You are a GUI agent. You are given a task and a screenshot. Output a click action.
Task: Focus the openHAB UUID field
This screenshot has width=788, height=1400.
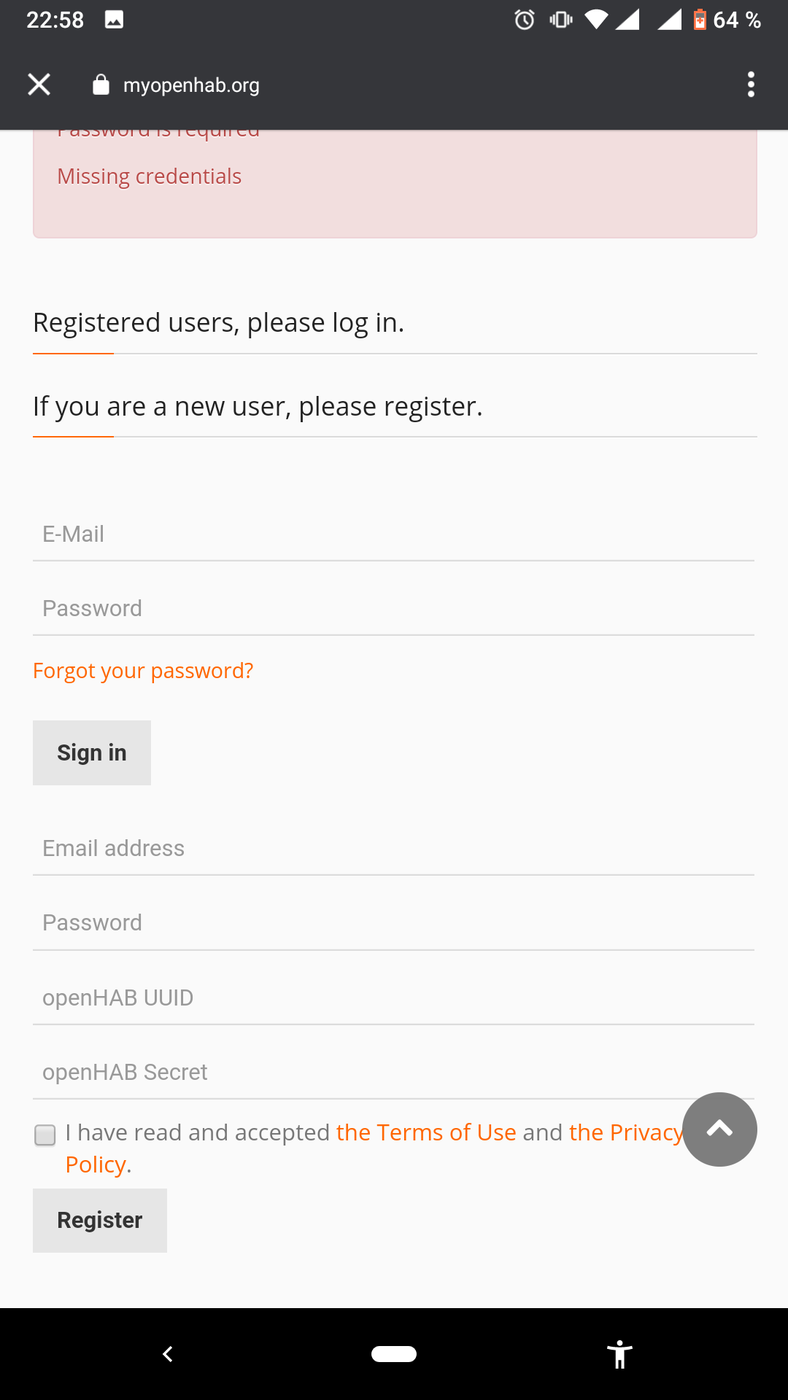click(393, 998)
